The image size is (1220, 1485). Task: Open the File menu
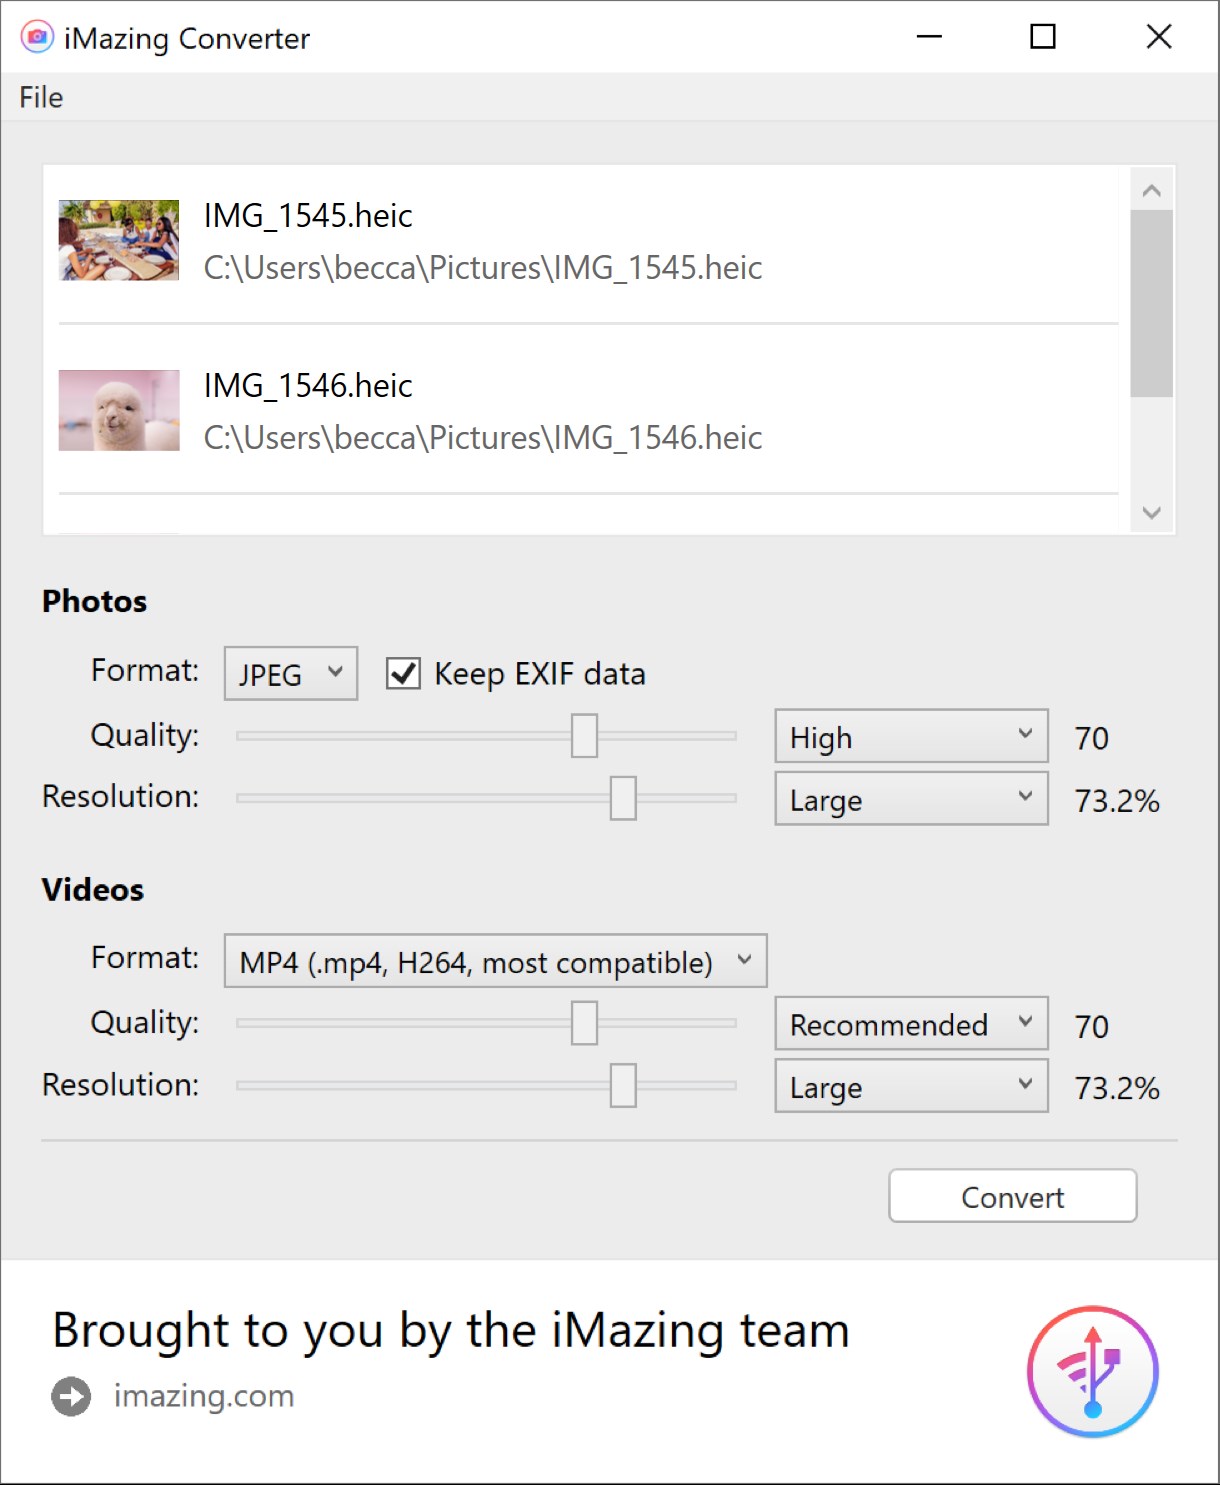click(x=40, y=96)
